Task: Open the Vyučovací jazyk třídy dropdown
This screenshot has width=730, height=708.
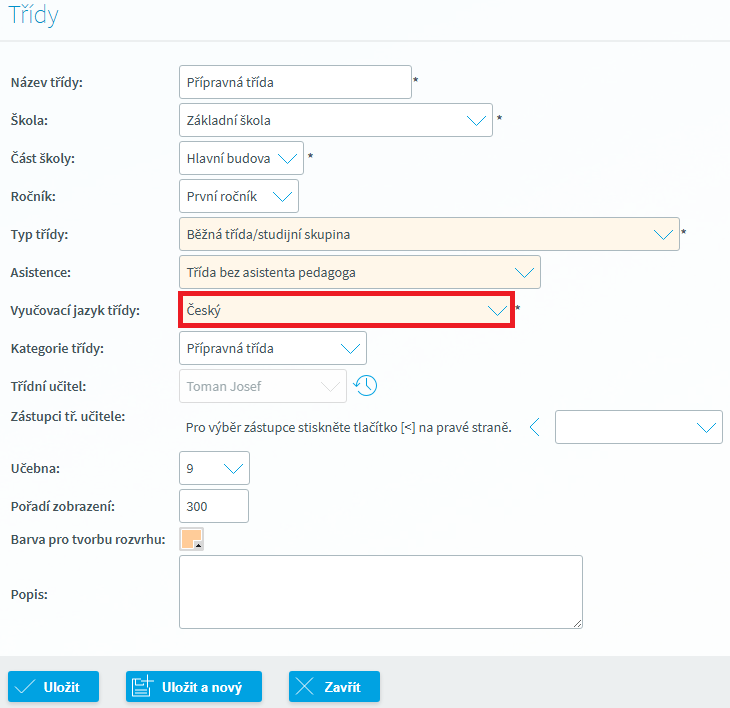Action: click(346, 310)
